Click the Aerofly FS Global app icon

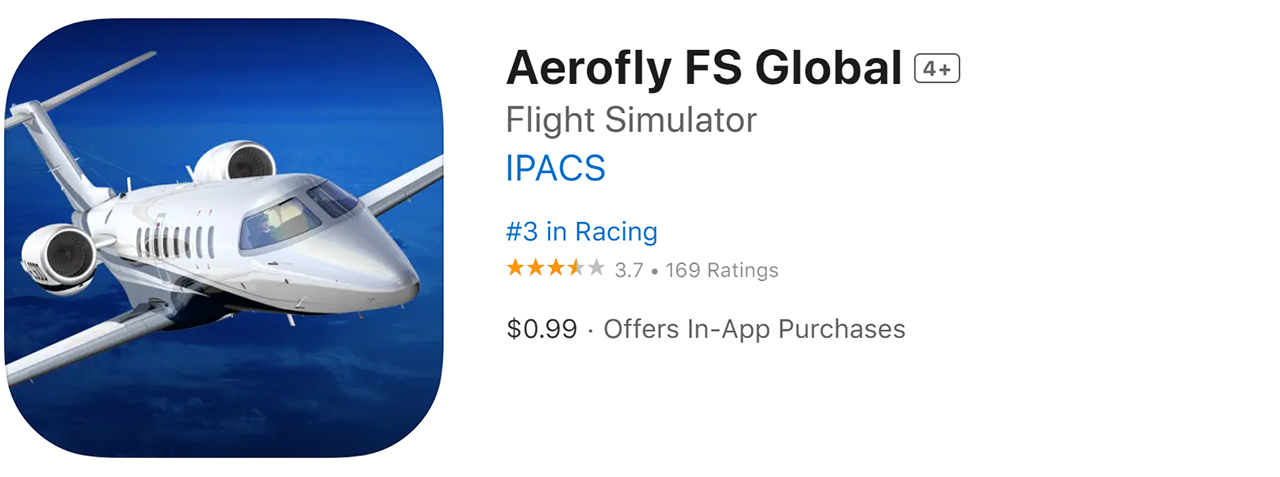pos(224,238)
